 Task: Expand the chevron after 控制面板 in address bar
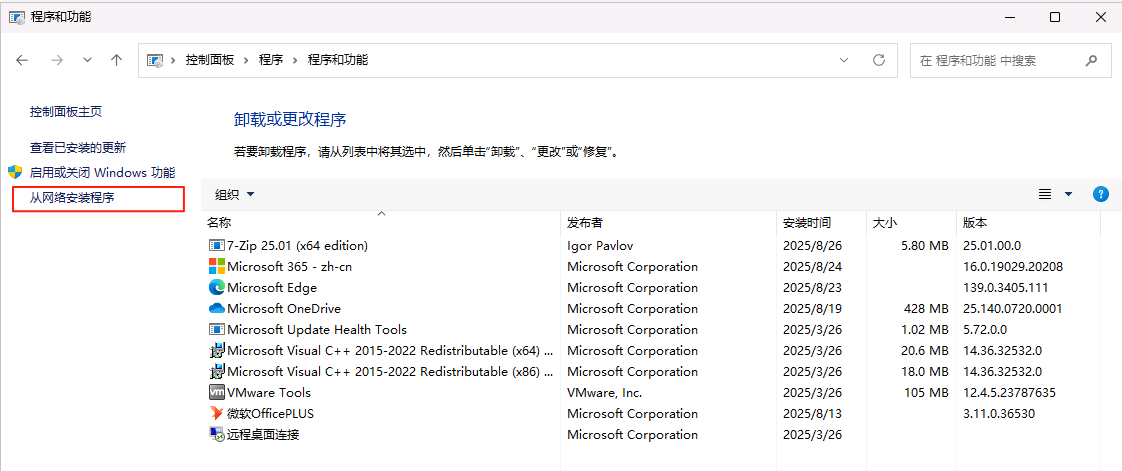click(246, 60)
